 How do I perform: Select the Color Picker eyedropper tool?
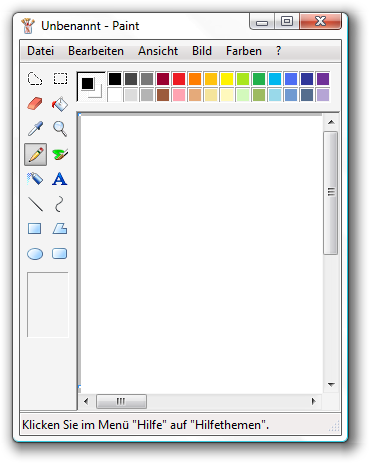[x=35, y=129]
